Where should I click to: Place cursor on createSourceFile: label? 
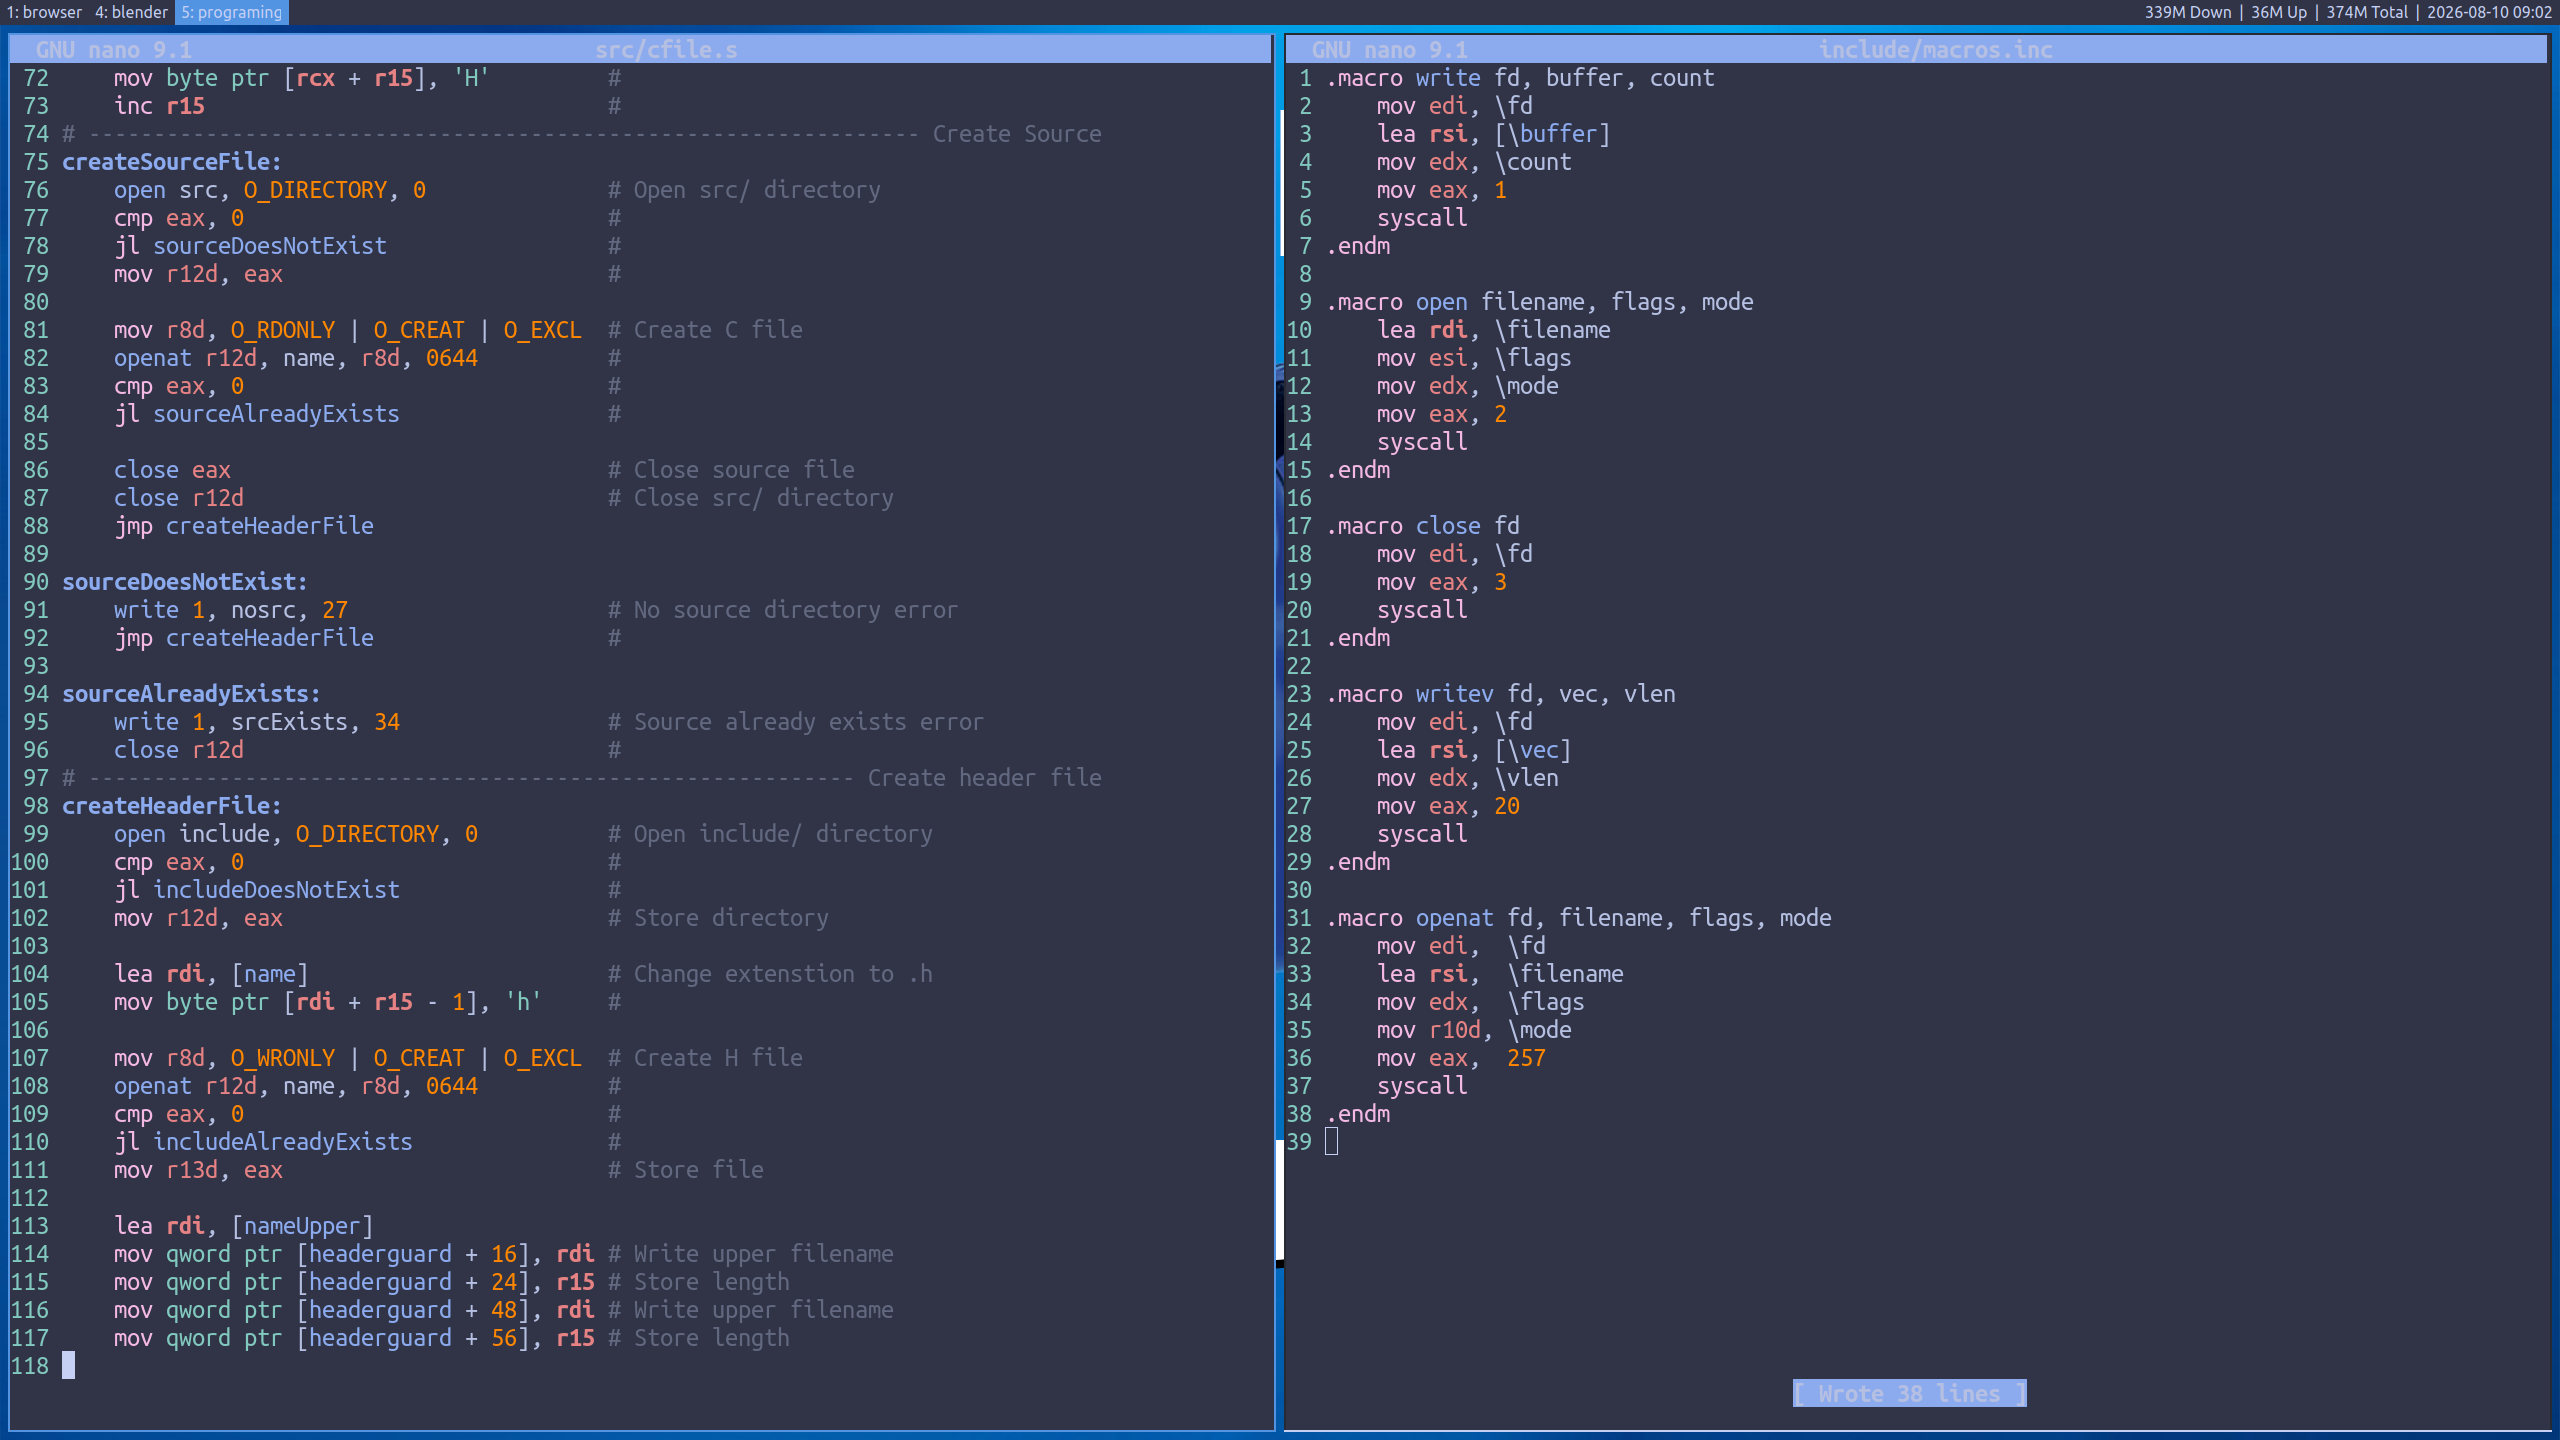172,162
